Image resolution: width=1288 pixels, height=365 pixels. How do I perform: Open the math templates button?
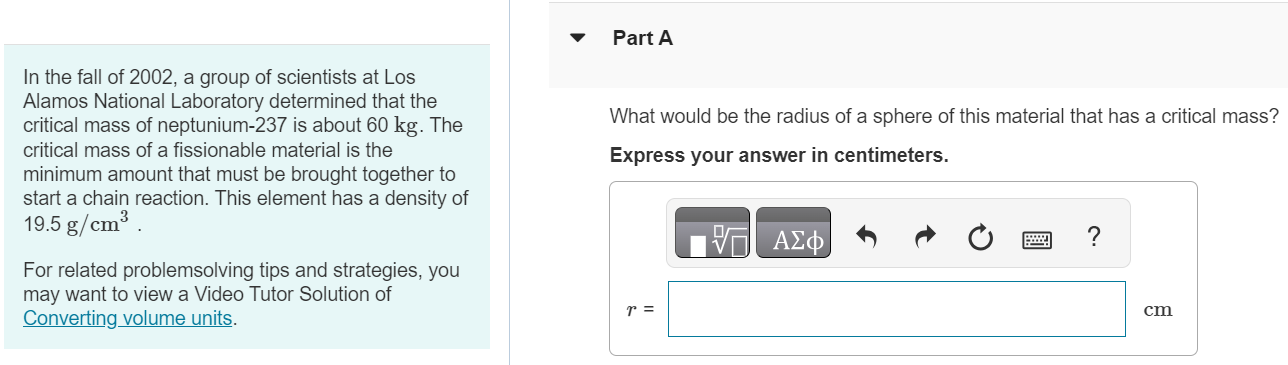(x=713, y=233)
